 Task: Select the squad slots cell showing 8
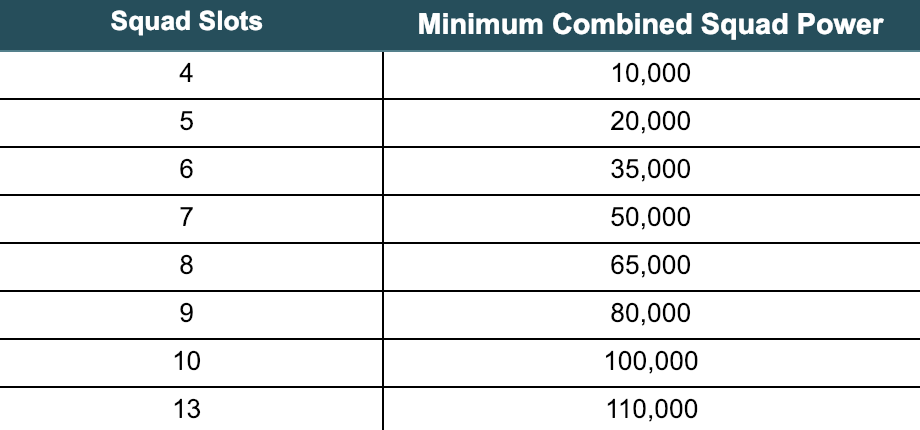(x=191, y=267)
